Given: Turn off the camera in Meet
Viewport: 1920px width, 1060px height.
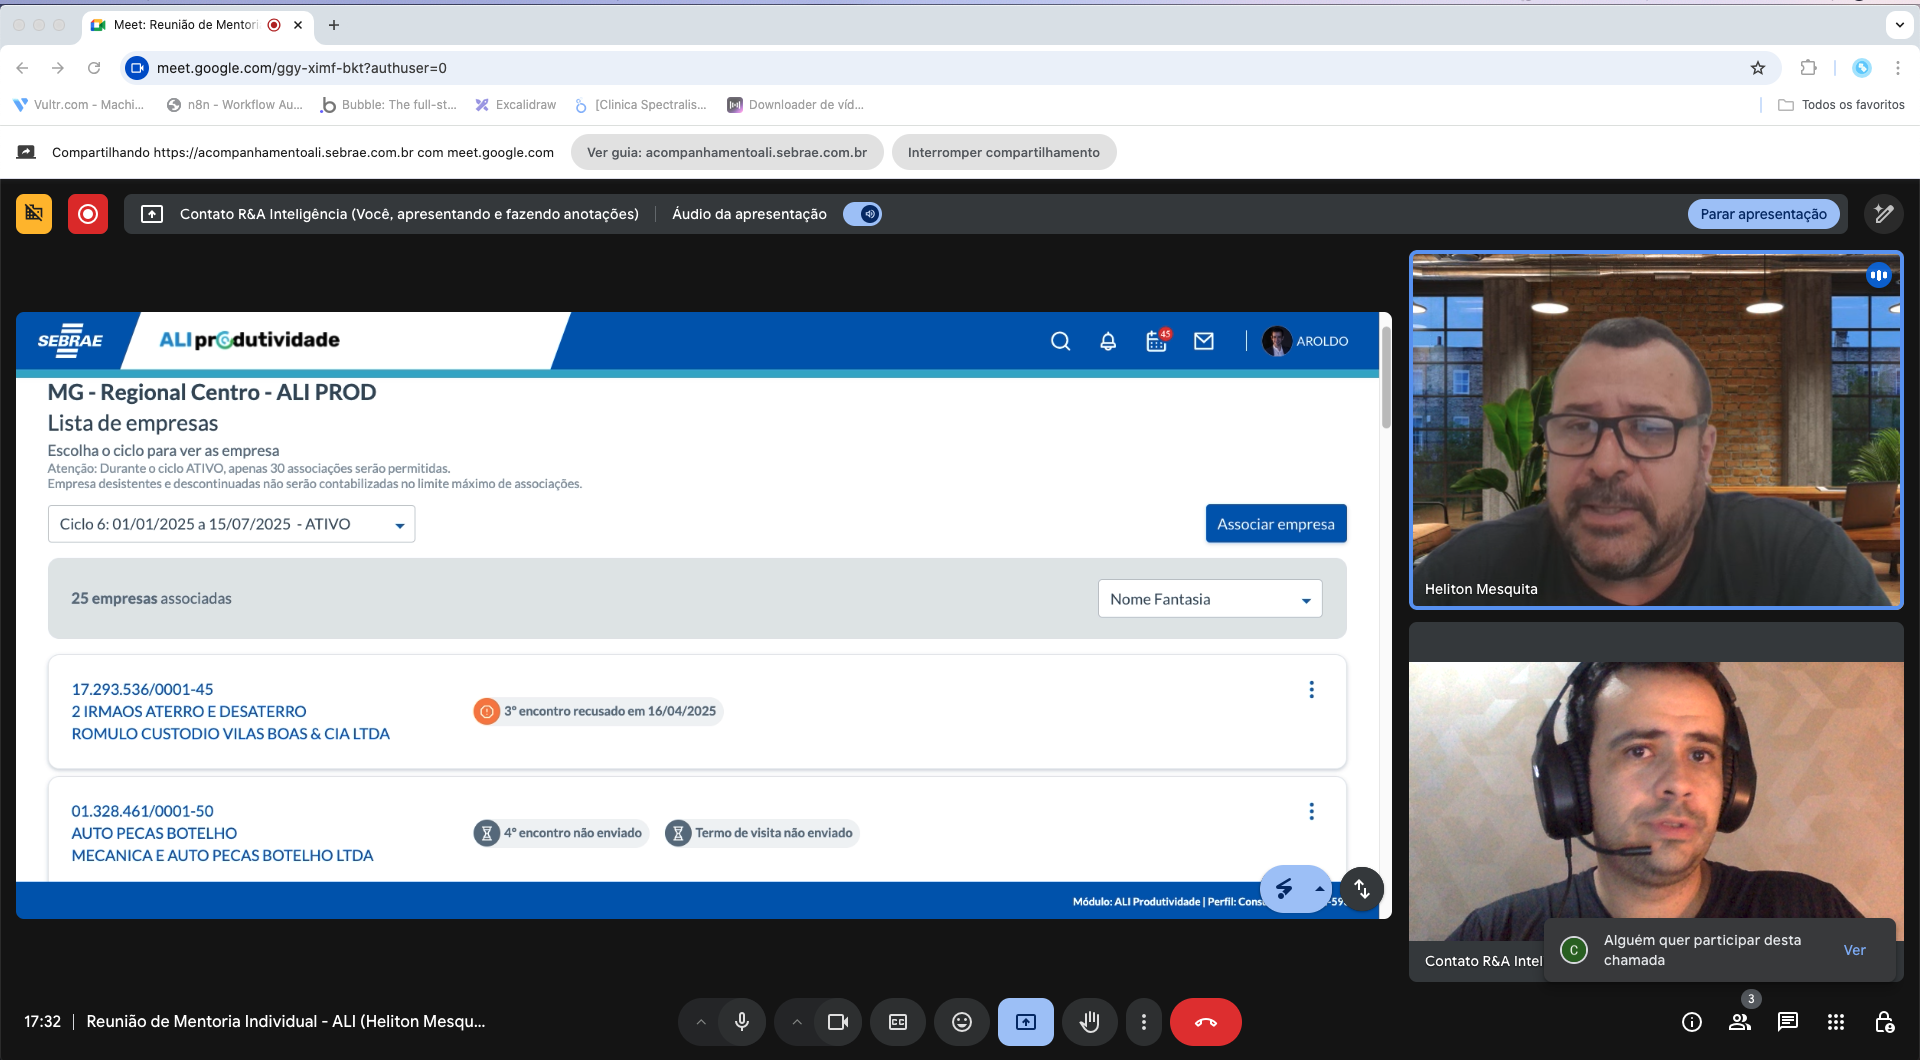Looking at the screenshot, I should pyautogui.click(x=838, y=1022).
